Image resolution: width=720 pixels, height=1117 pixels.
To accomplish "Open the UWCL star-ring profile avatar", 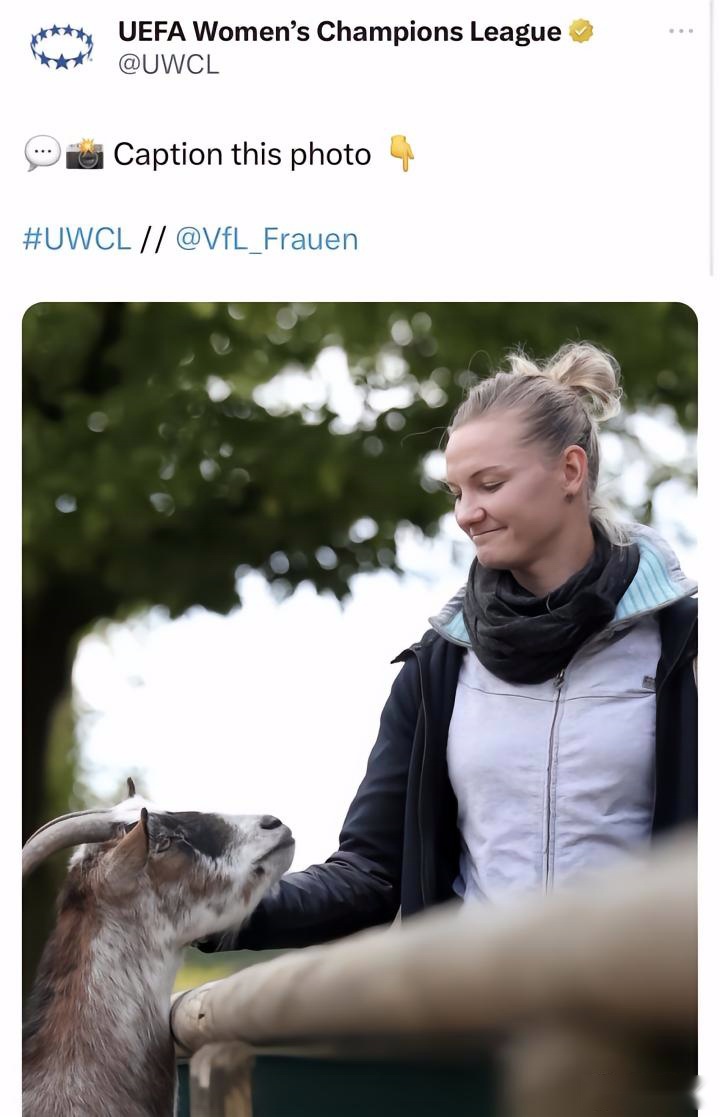I will (62, 47).
